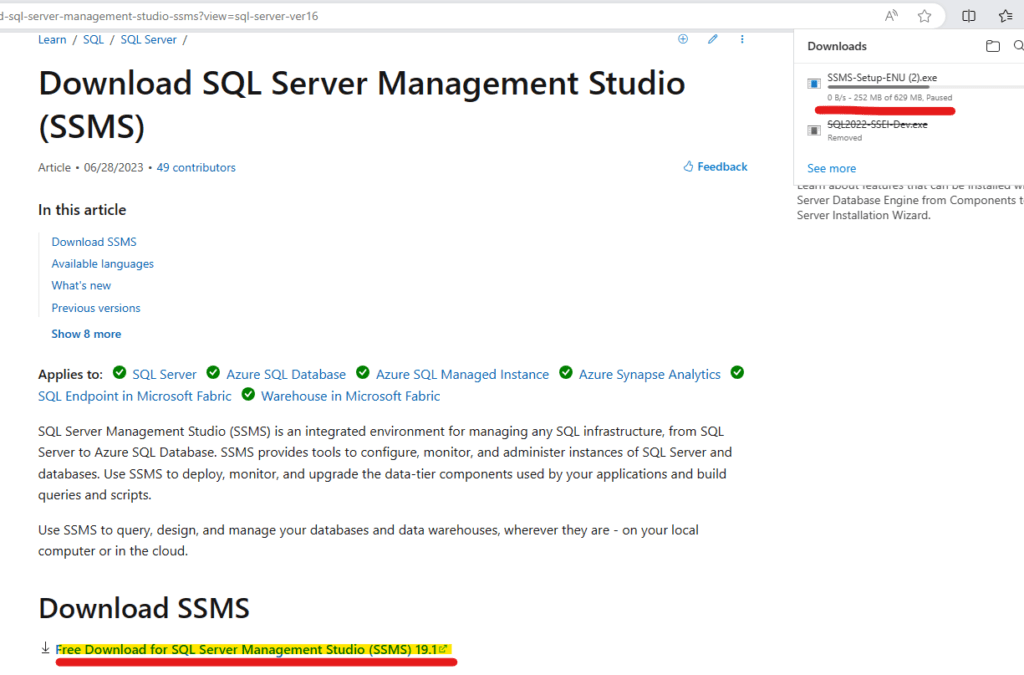This screenshot has height=675, width=1024.
Task: Open the Azure Synapse Analytics link
Action: point(650,375)
